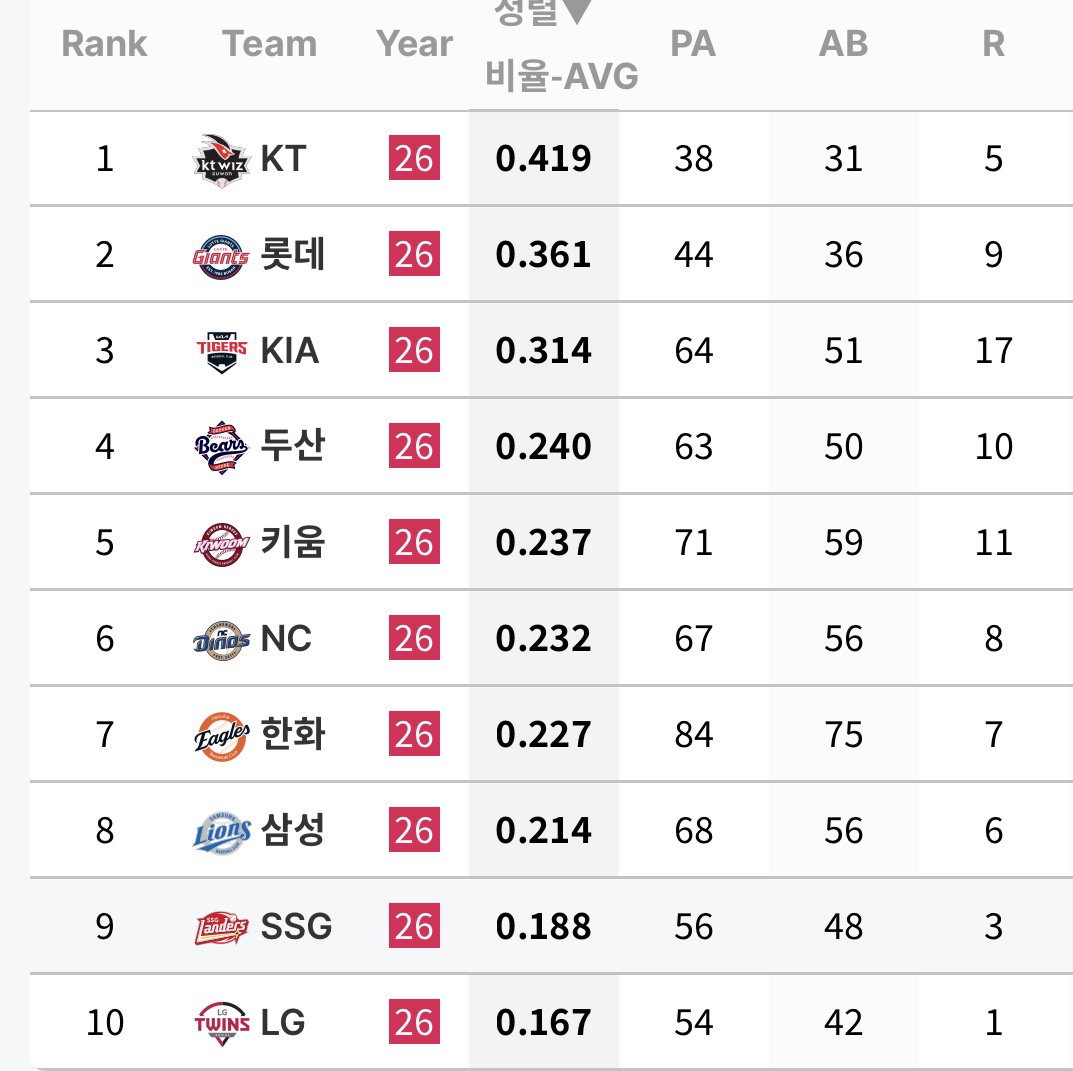Click the Hanwha Eagles team logo
The height and width of the screenshot is (1071, 1073).
pos(221,736)
